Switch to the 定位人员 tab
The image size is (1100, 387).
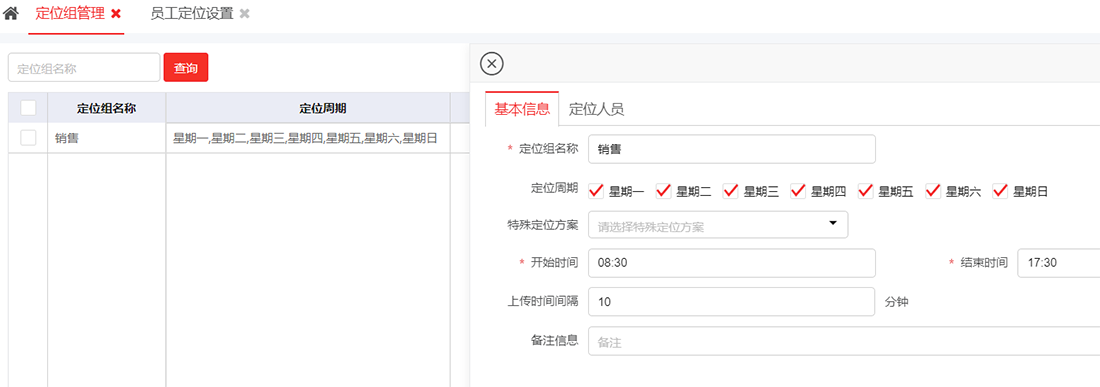click(596, 109)
